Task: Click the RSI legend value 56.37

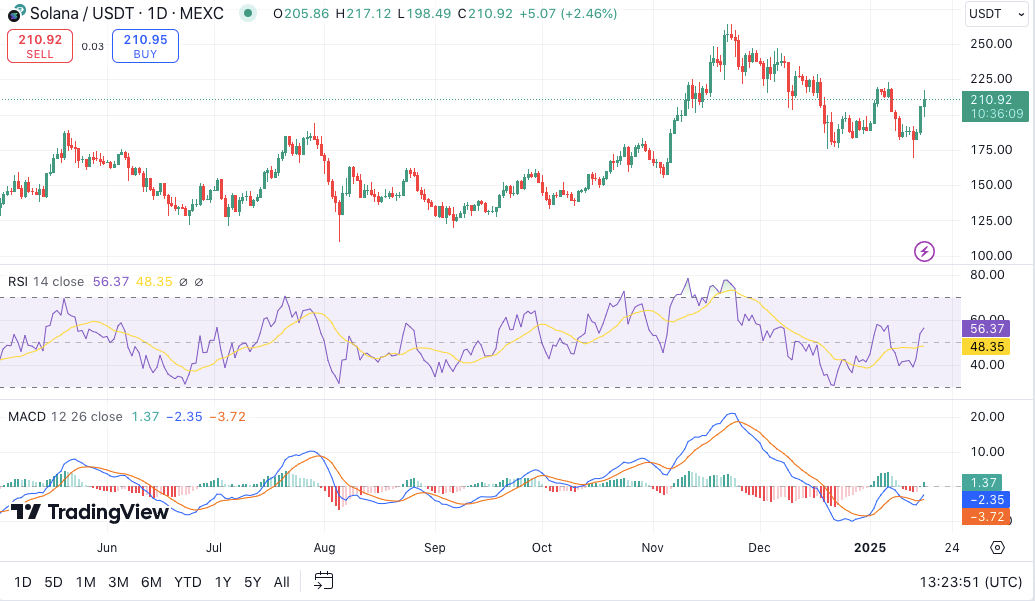Action: pyautogui.click(x=111, y=282)
